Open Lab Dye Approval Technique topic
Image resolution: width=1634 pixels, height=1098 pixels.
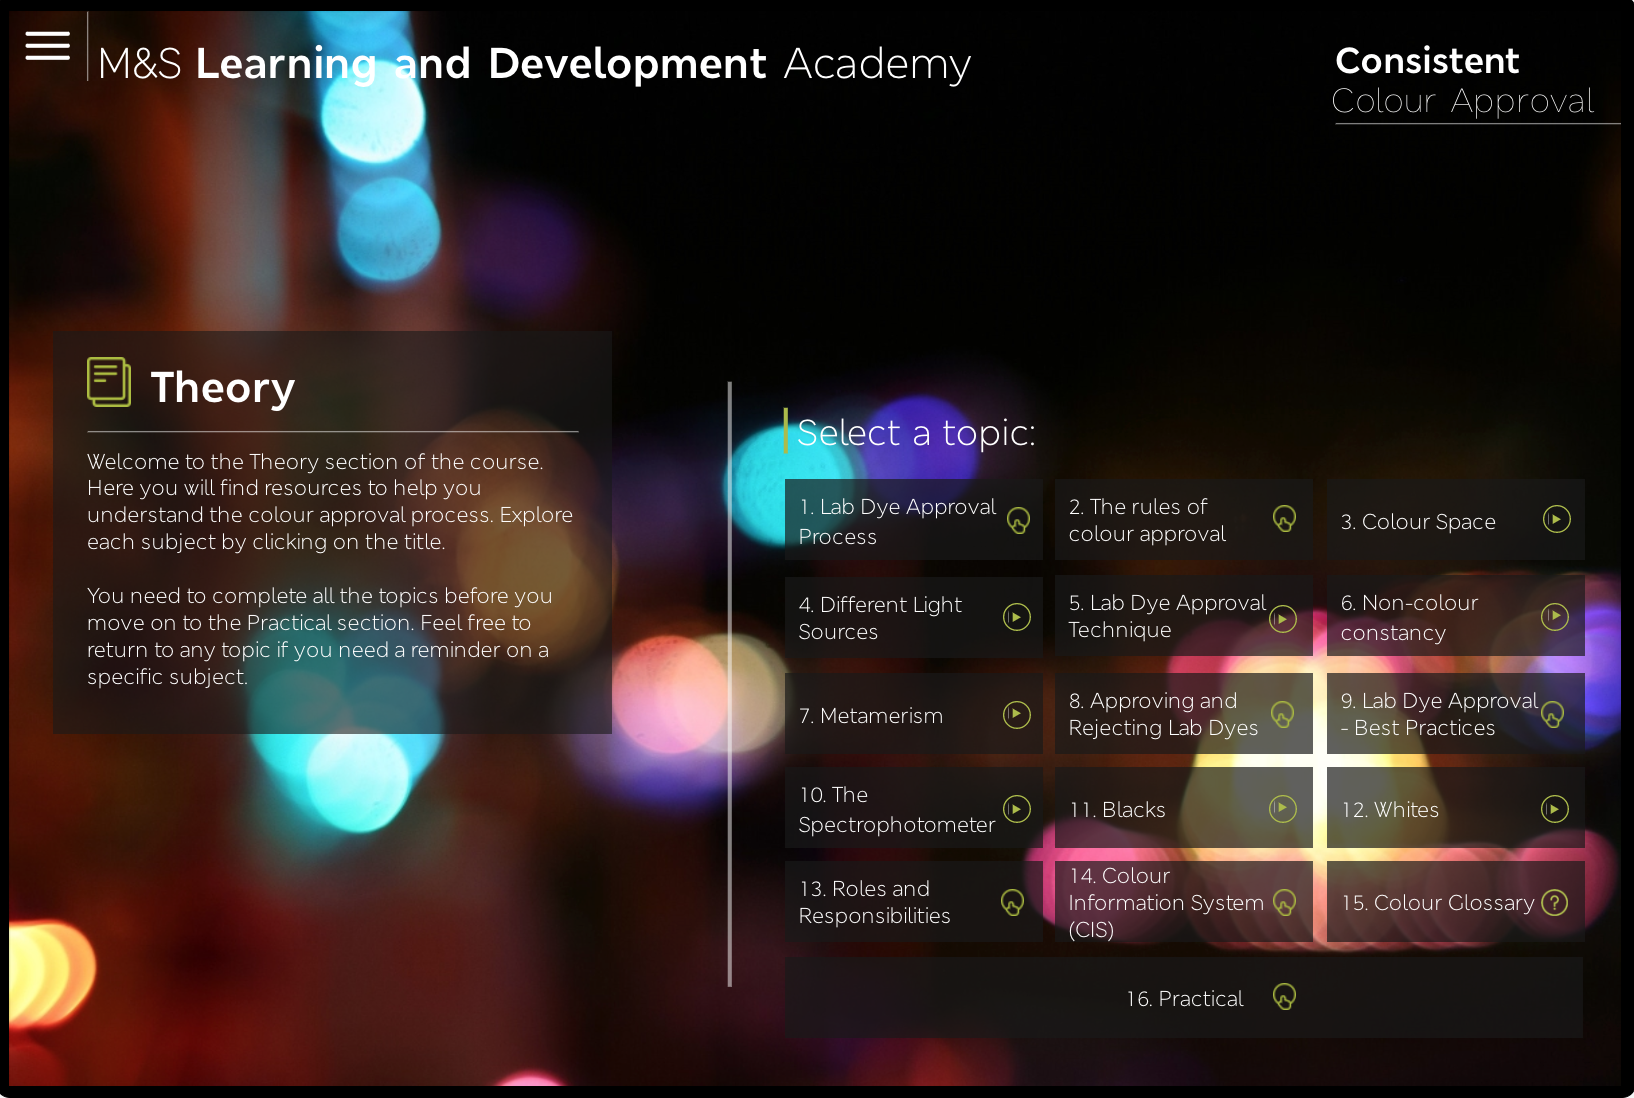(1166, 616)
